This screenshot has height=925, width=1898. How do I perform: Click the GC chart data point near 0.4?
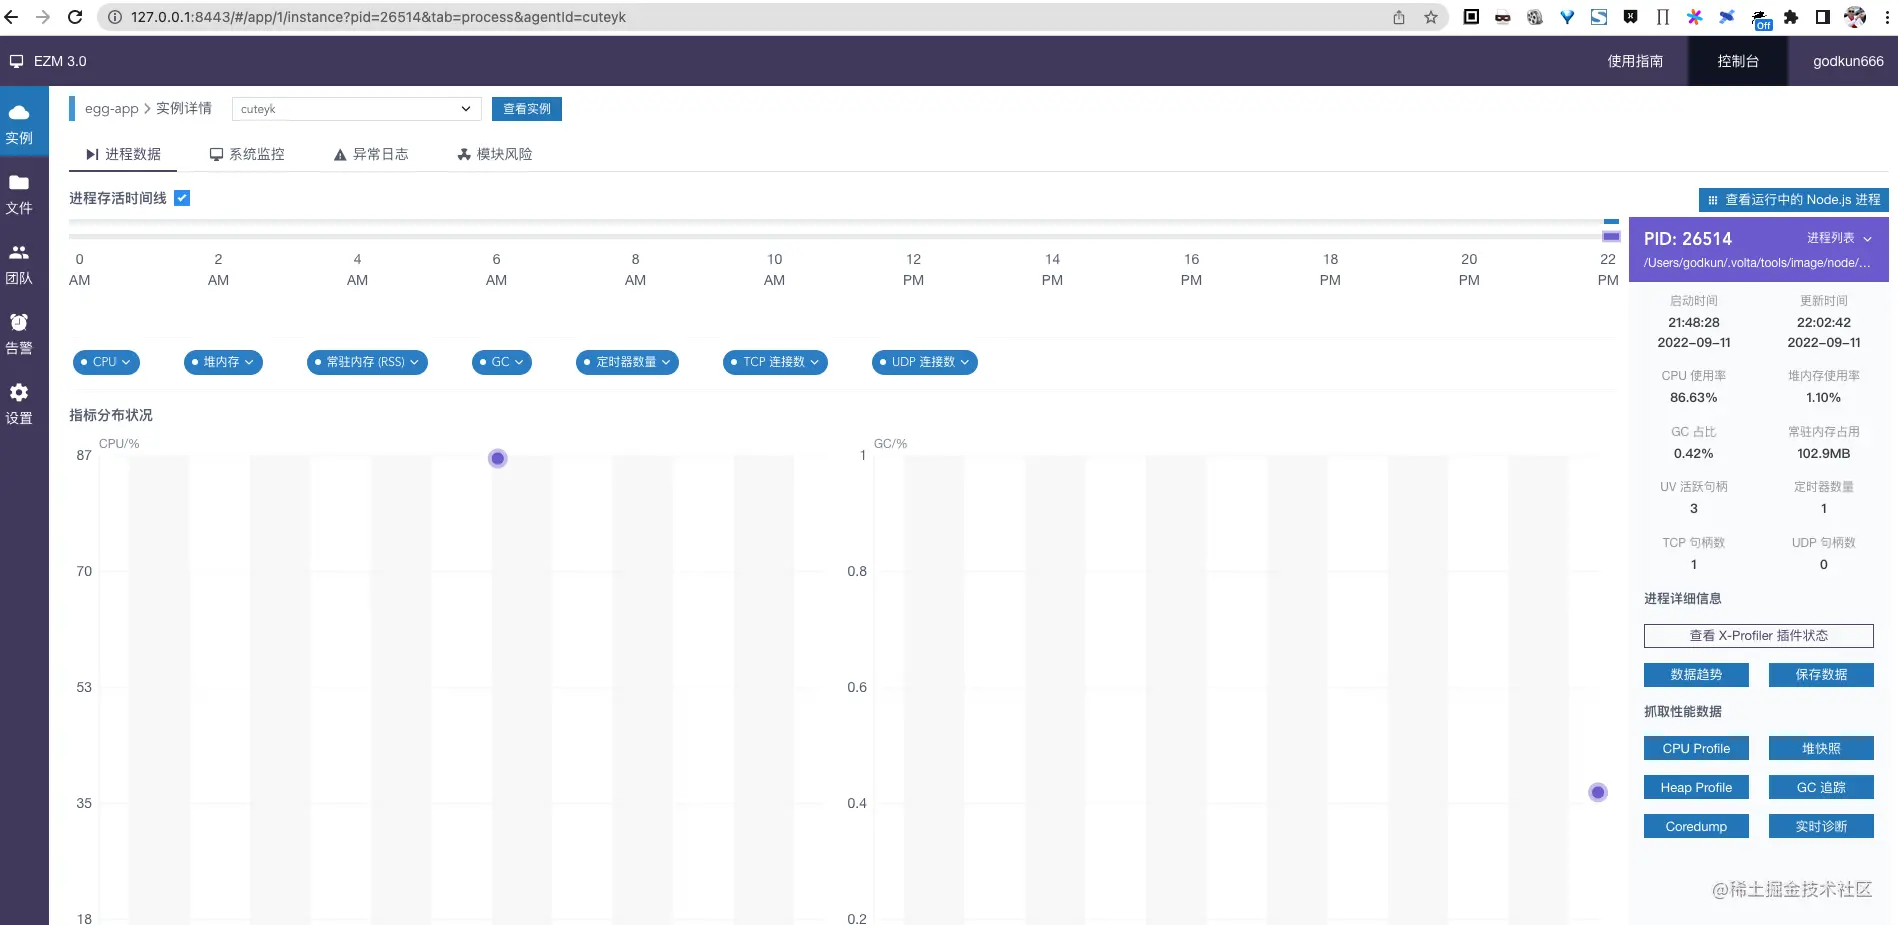coord(1598,793)
